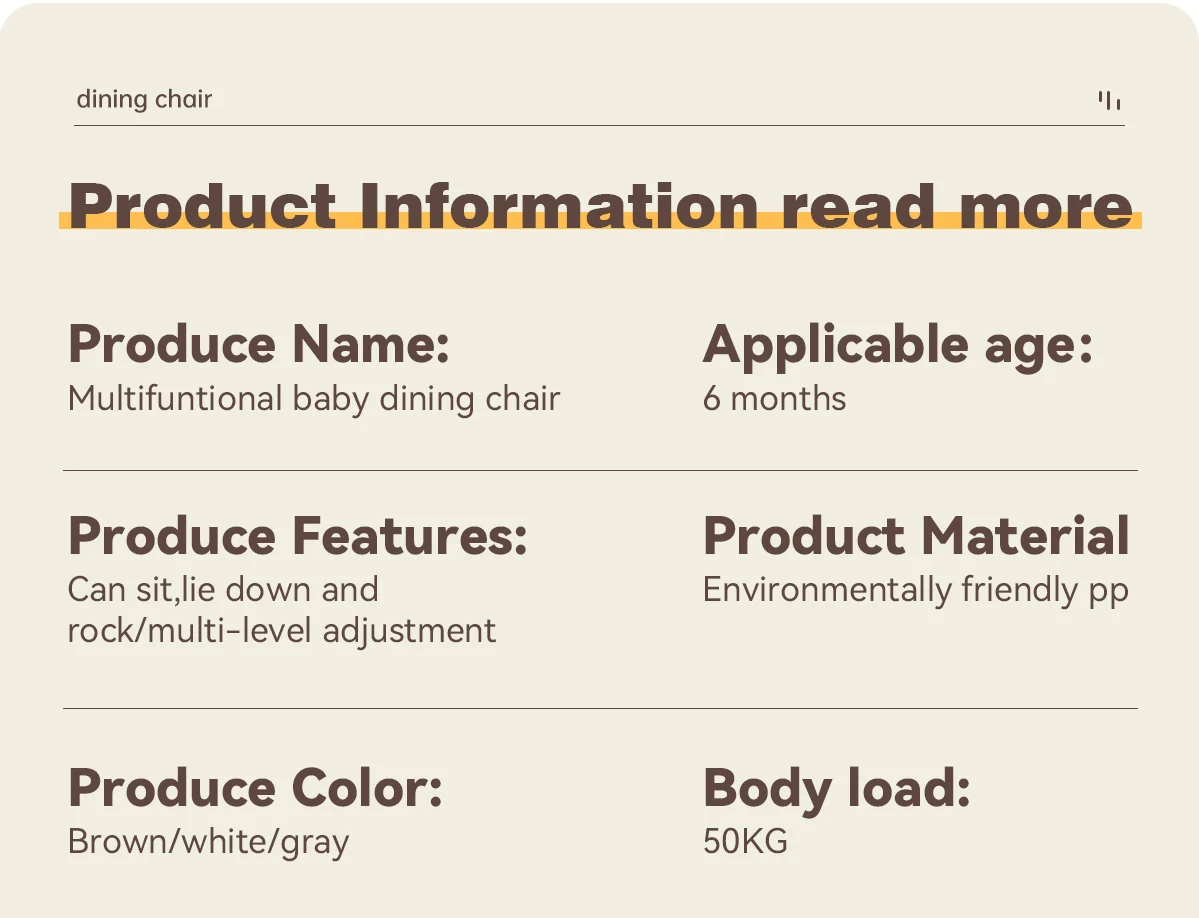Image resolution: width=1199 pixels, height=918 pixels.
Task: Click the 'Can sit,lie down and' line
Action: tap(223, 590)
